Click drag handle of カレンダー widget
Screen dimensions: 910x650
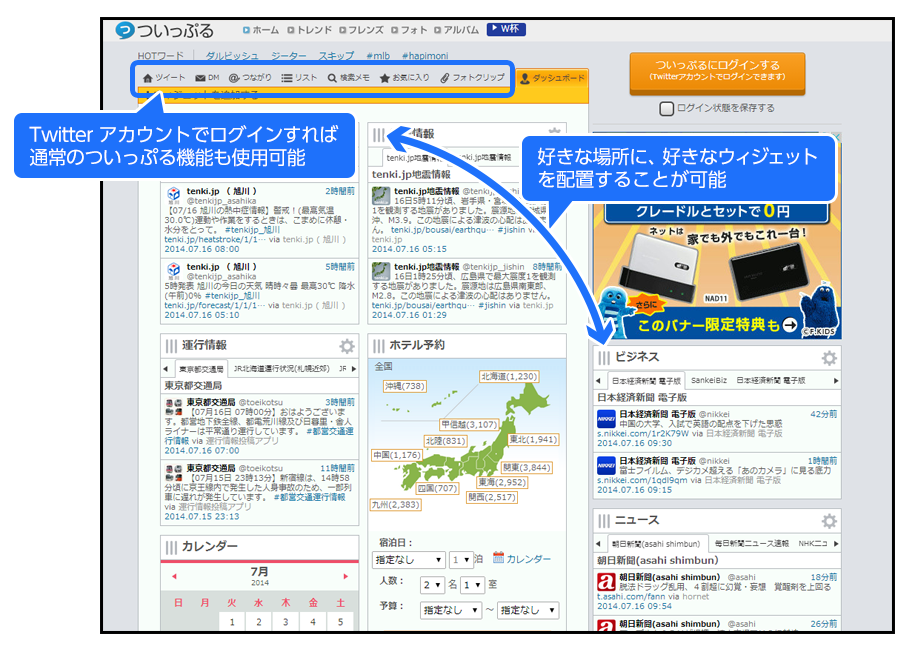171,547
